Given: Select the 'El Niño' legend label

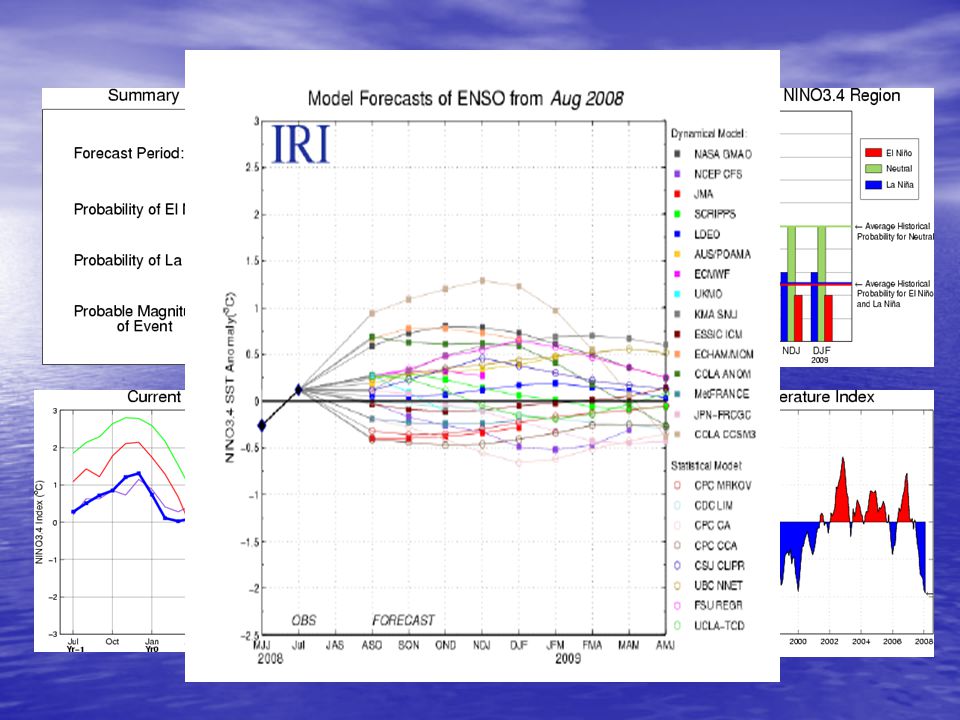Looking at the screenshot, I should (899, 153).
